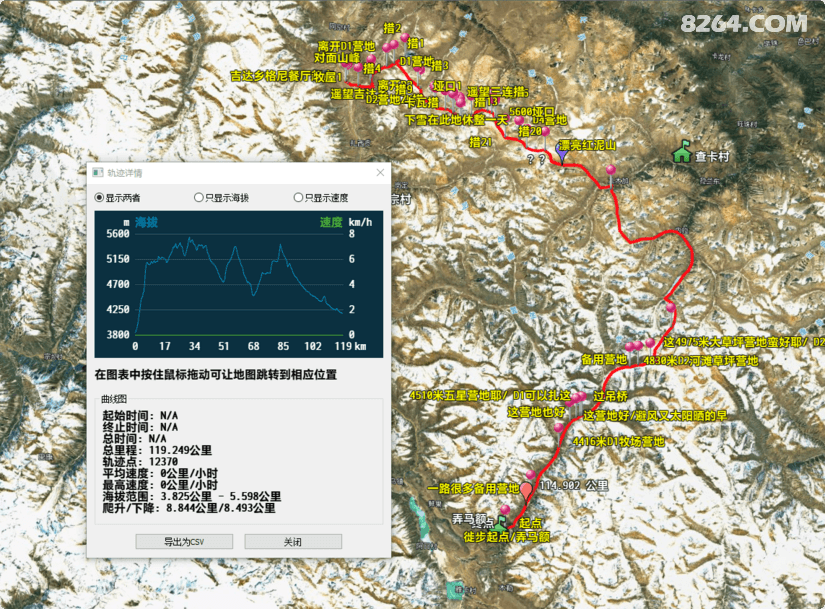
Task: Click the 5600垭口 label
Action: click(532, 112)
